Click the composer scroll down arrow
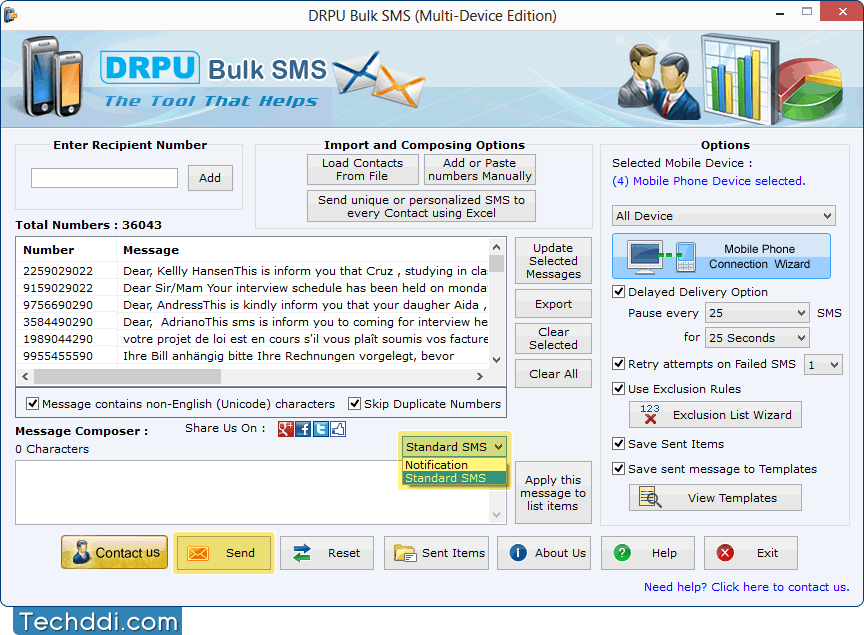Screen dimensions: 864x635 (x=496, y=515)
